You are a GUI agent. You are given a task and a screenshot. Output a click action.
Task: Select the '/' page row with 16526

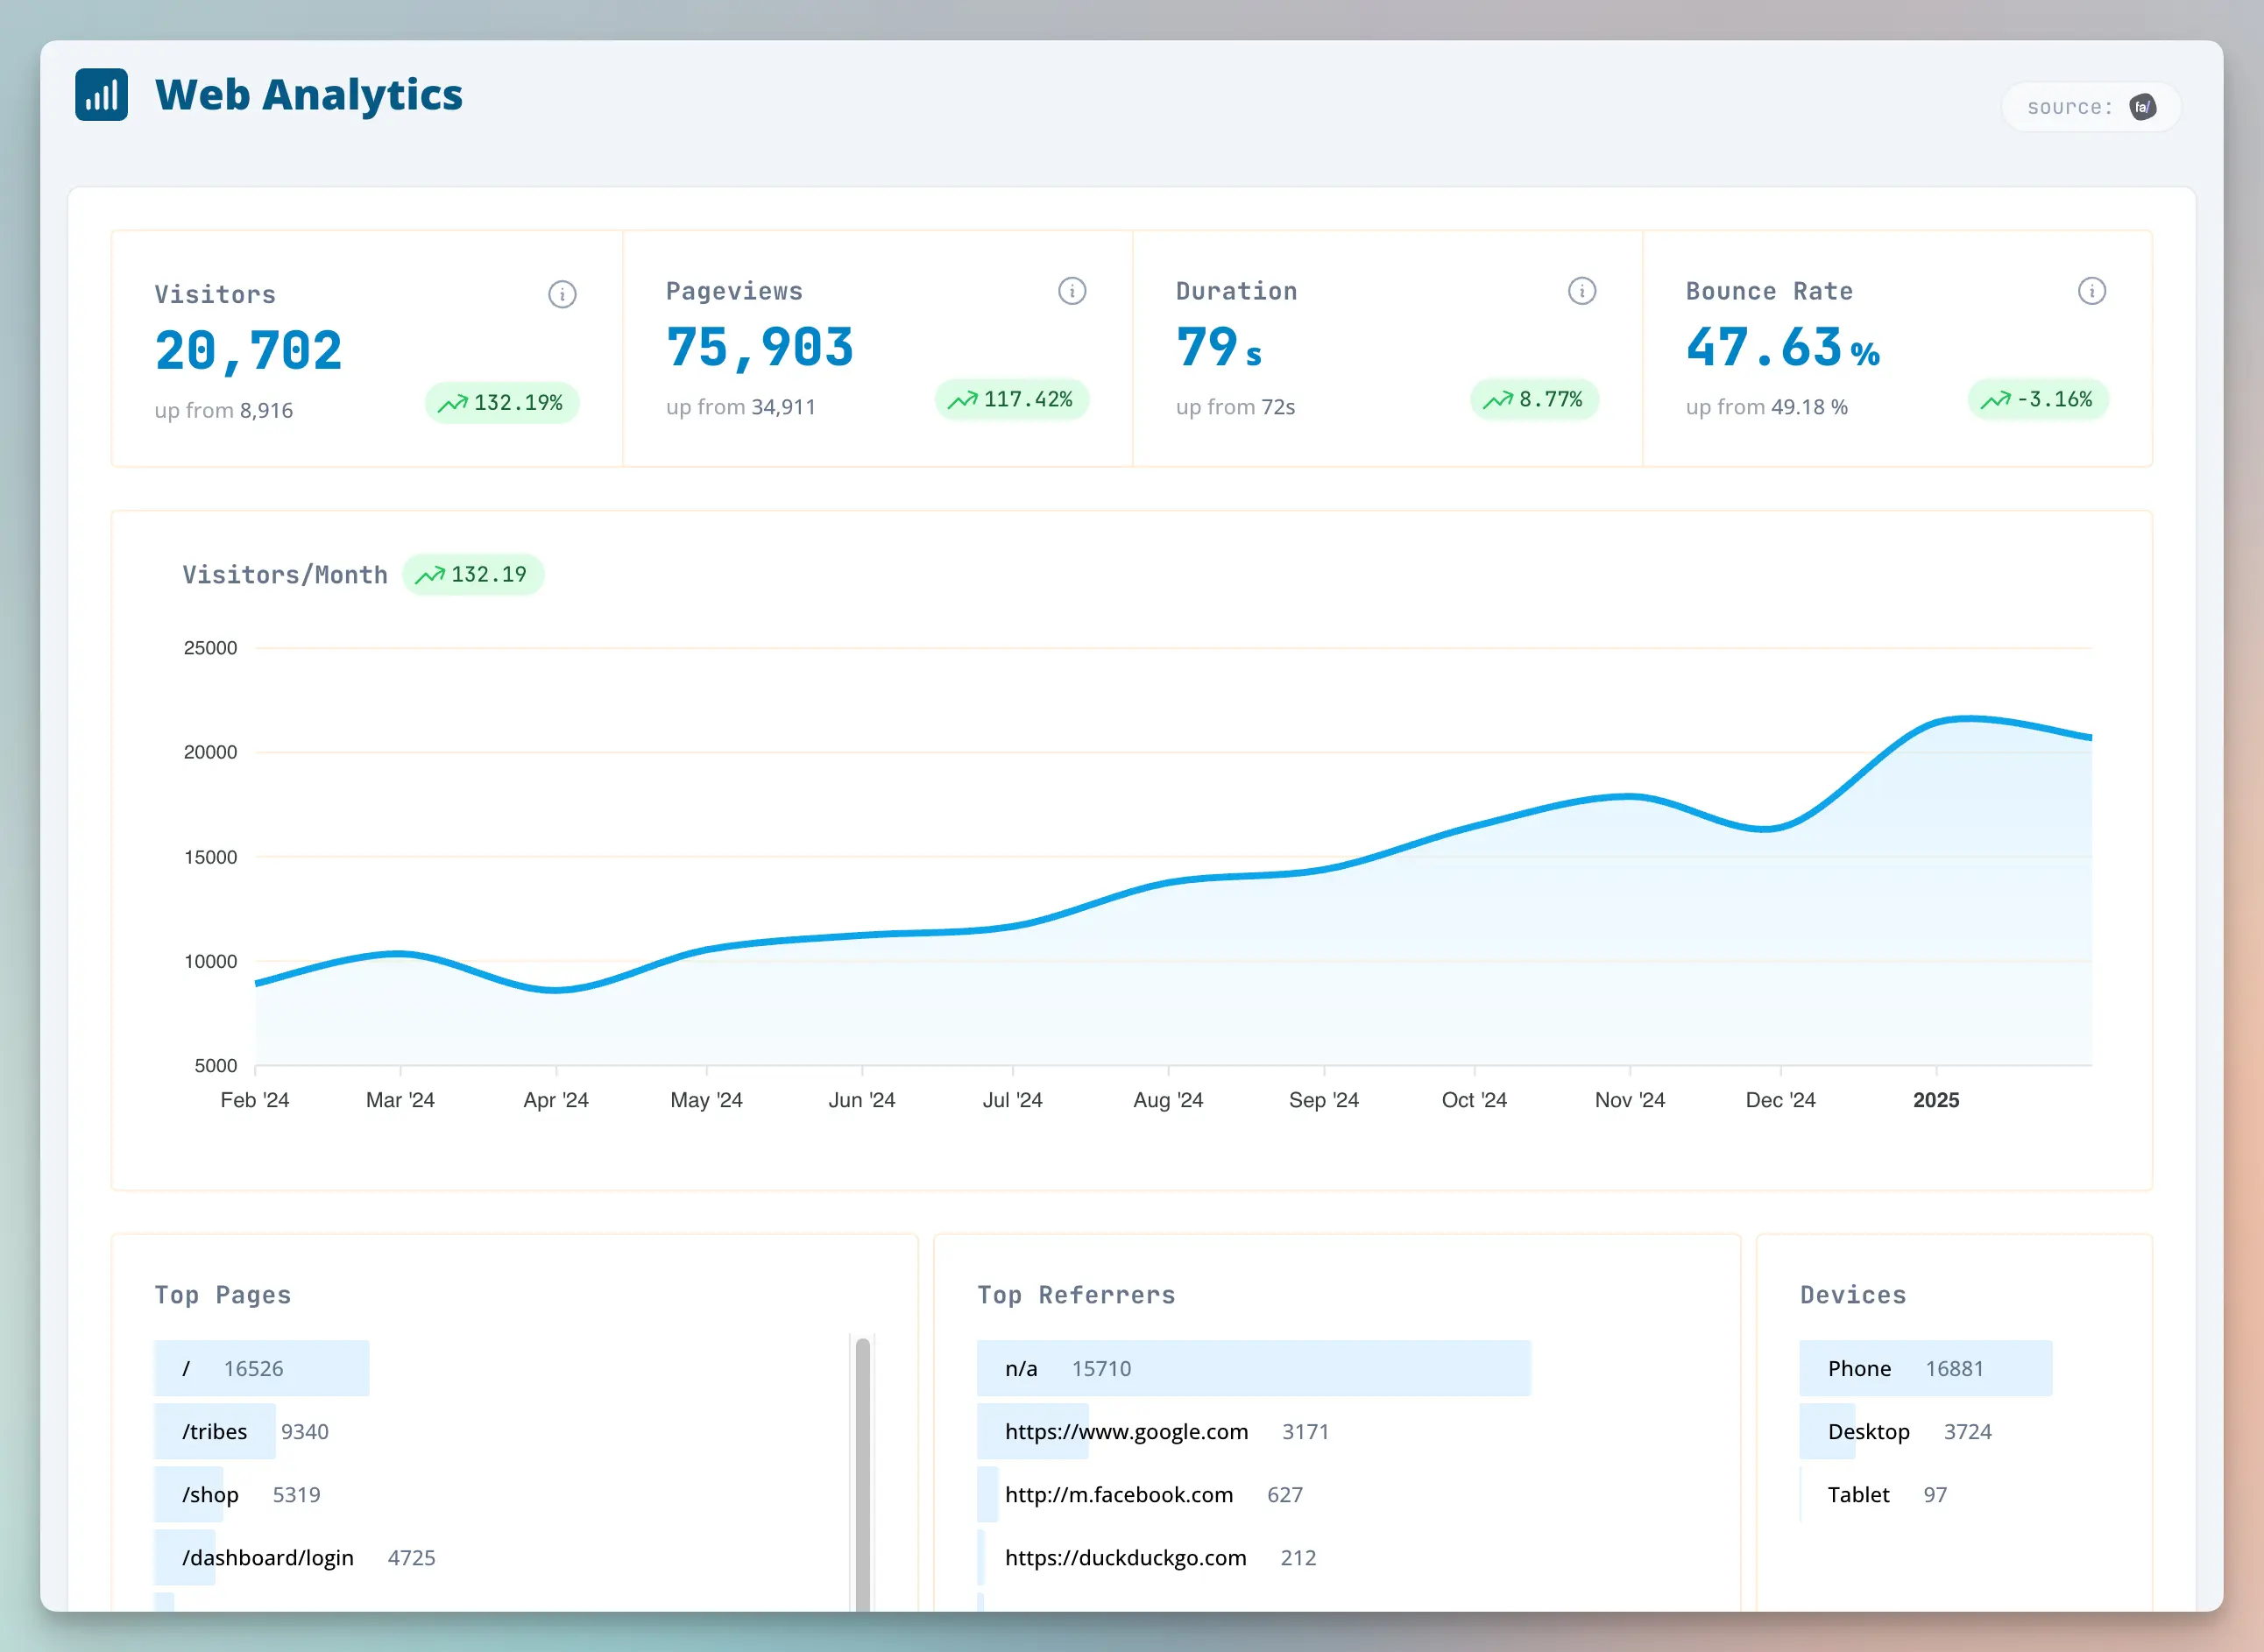tap(501, 1368)
